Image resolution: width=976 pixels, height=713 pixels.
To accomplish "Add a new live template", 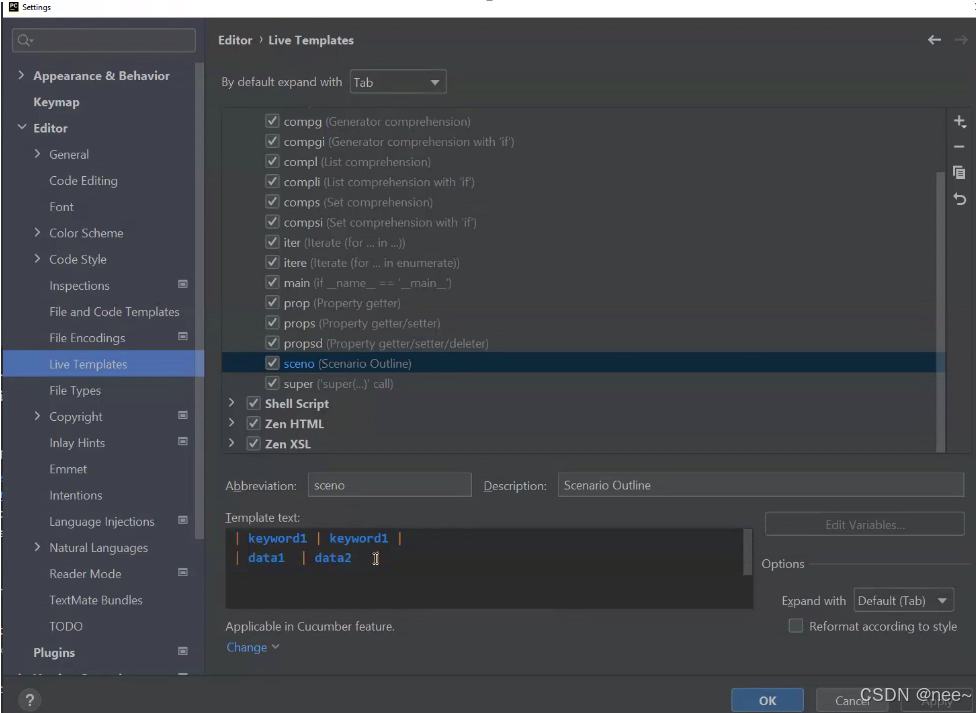I will (x=959, y=121).
